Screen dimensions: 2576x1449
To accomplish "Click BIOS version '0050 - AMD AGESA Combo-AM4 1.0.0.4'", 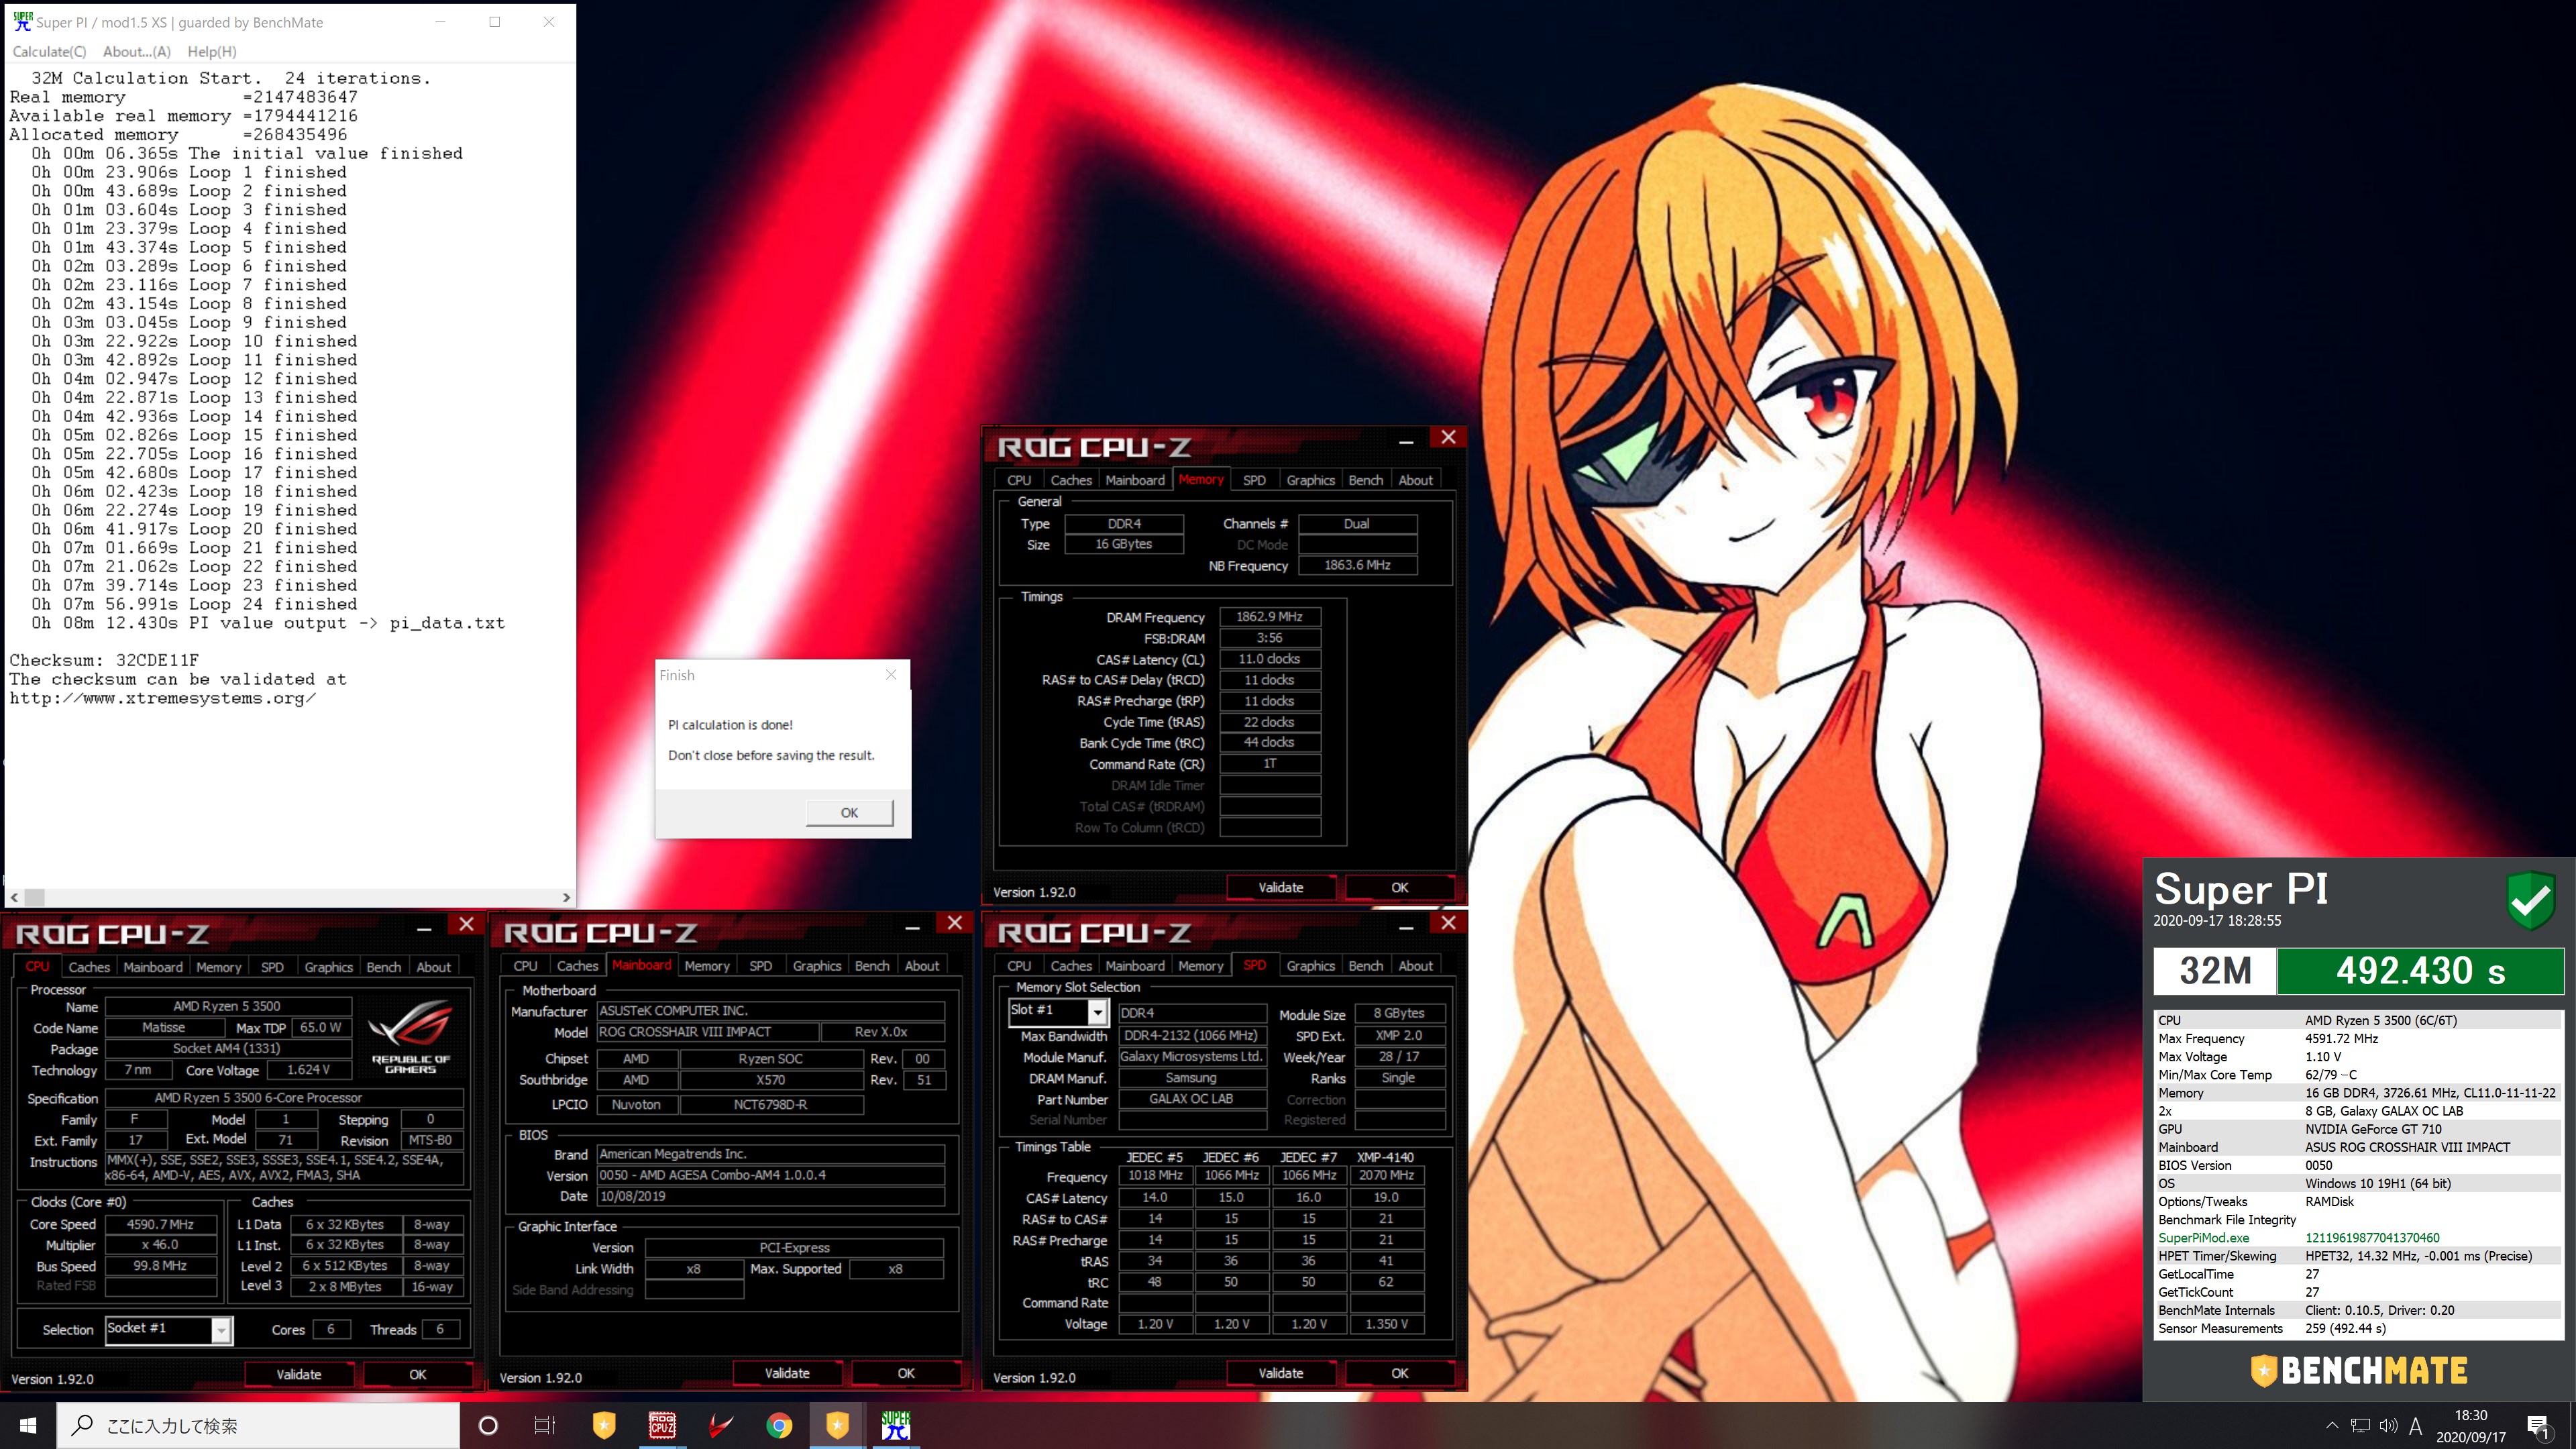I will coord(770,1175).
